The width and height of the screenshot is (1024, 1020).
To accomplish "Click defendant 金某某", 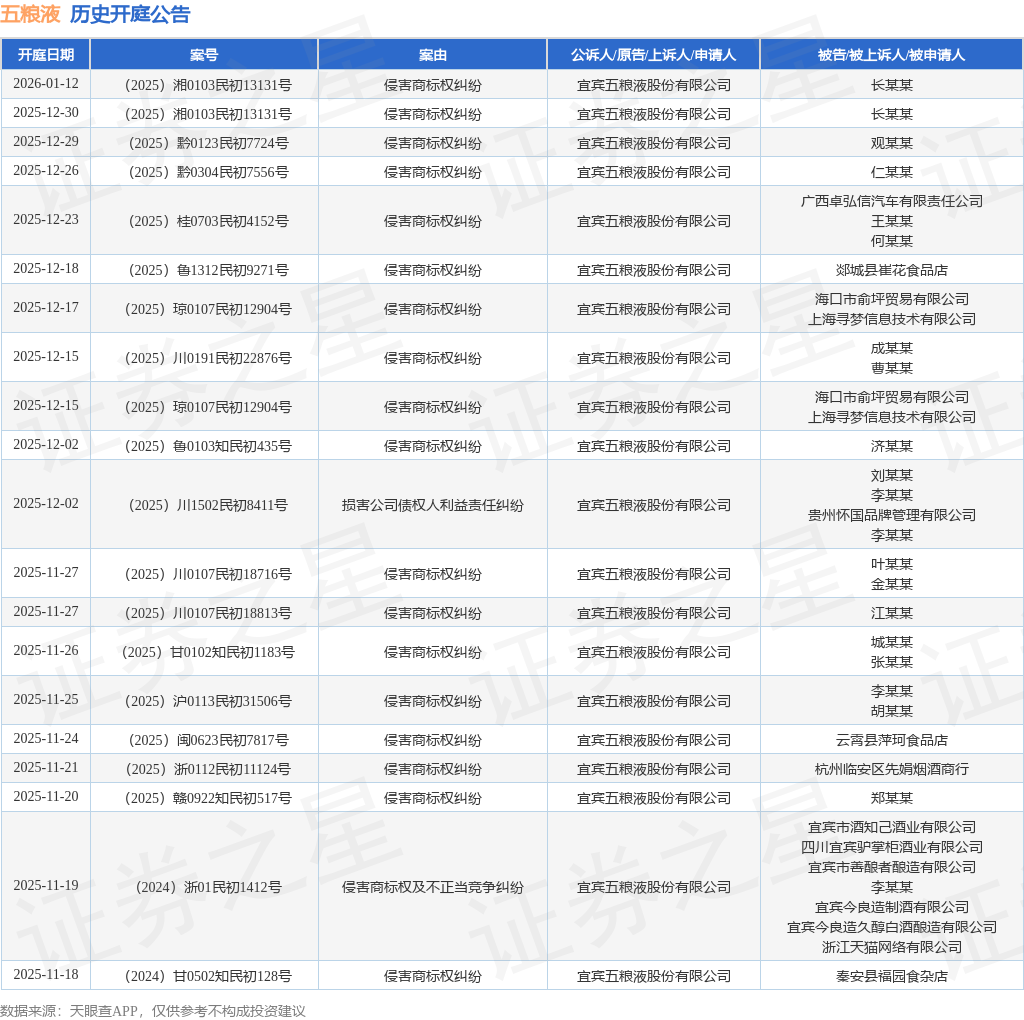I will point(891,584).
